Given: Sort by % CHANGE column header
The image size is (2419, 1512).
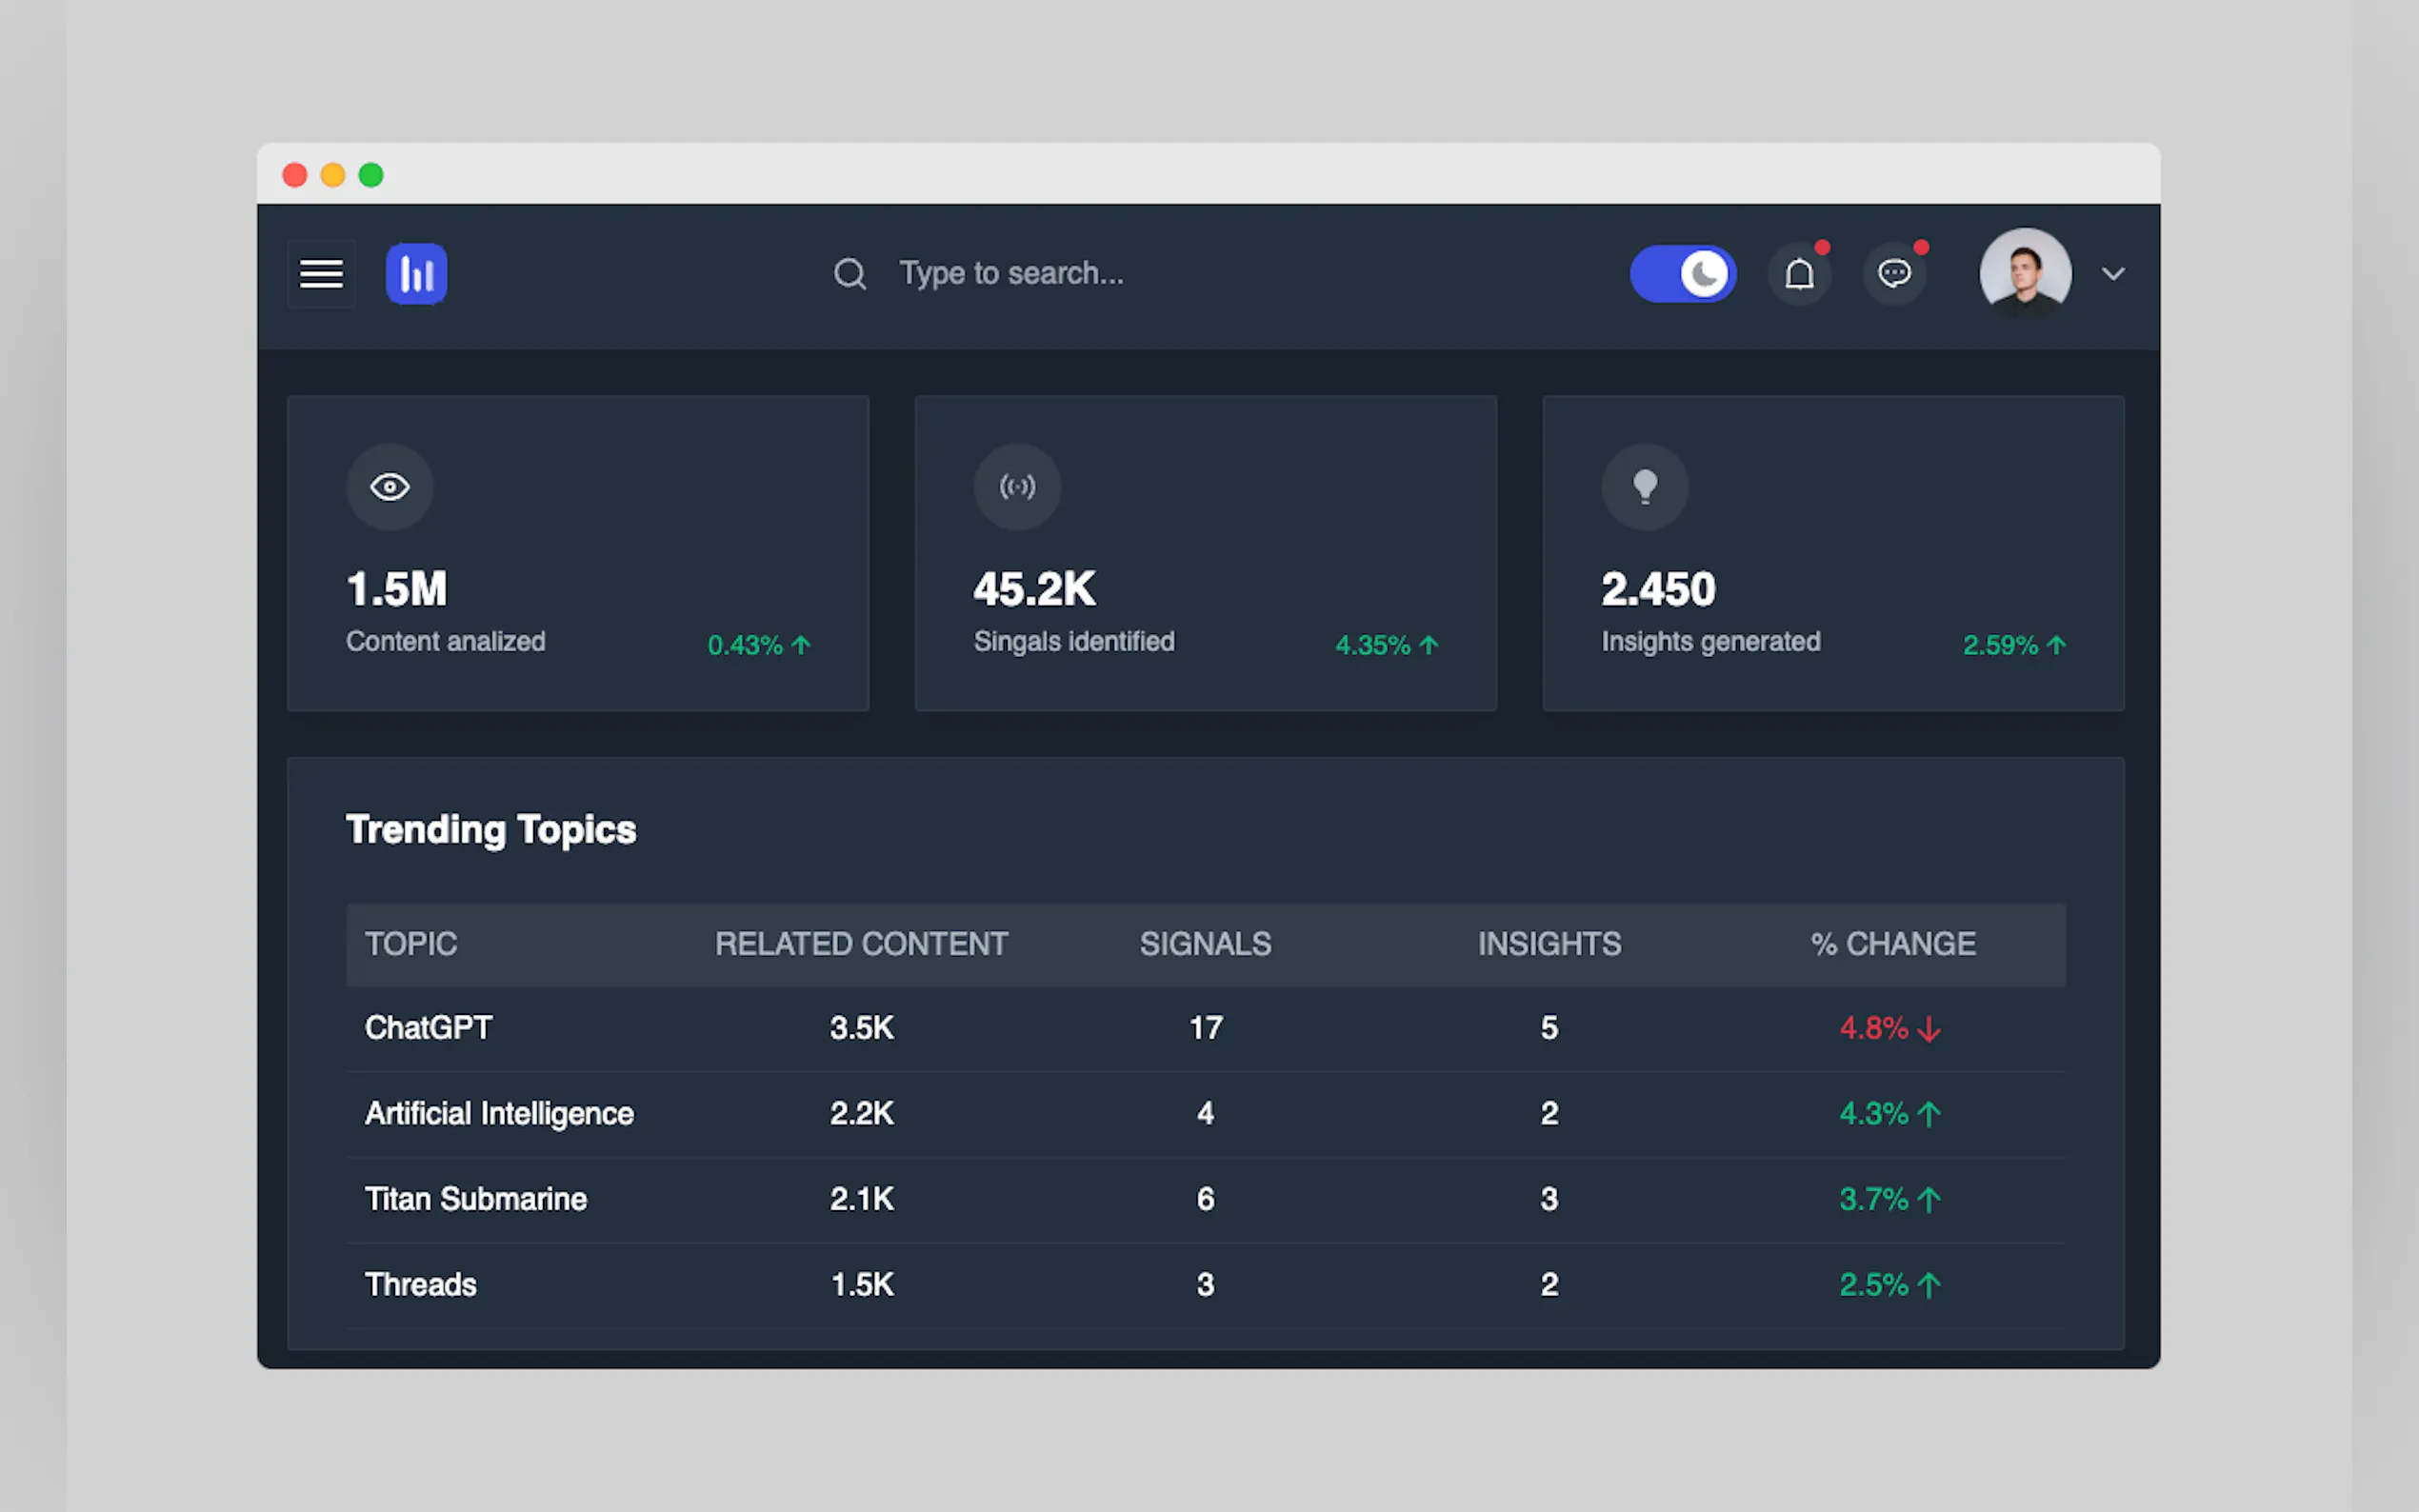Looking at the screenshot, I should click(1892, 944).
